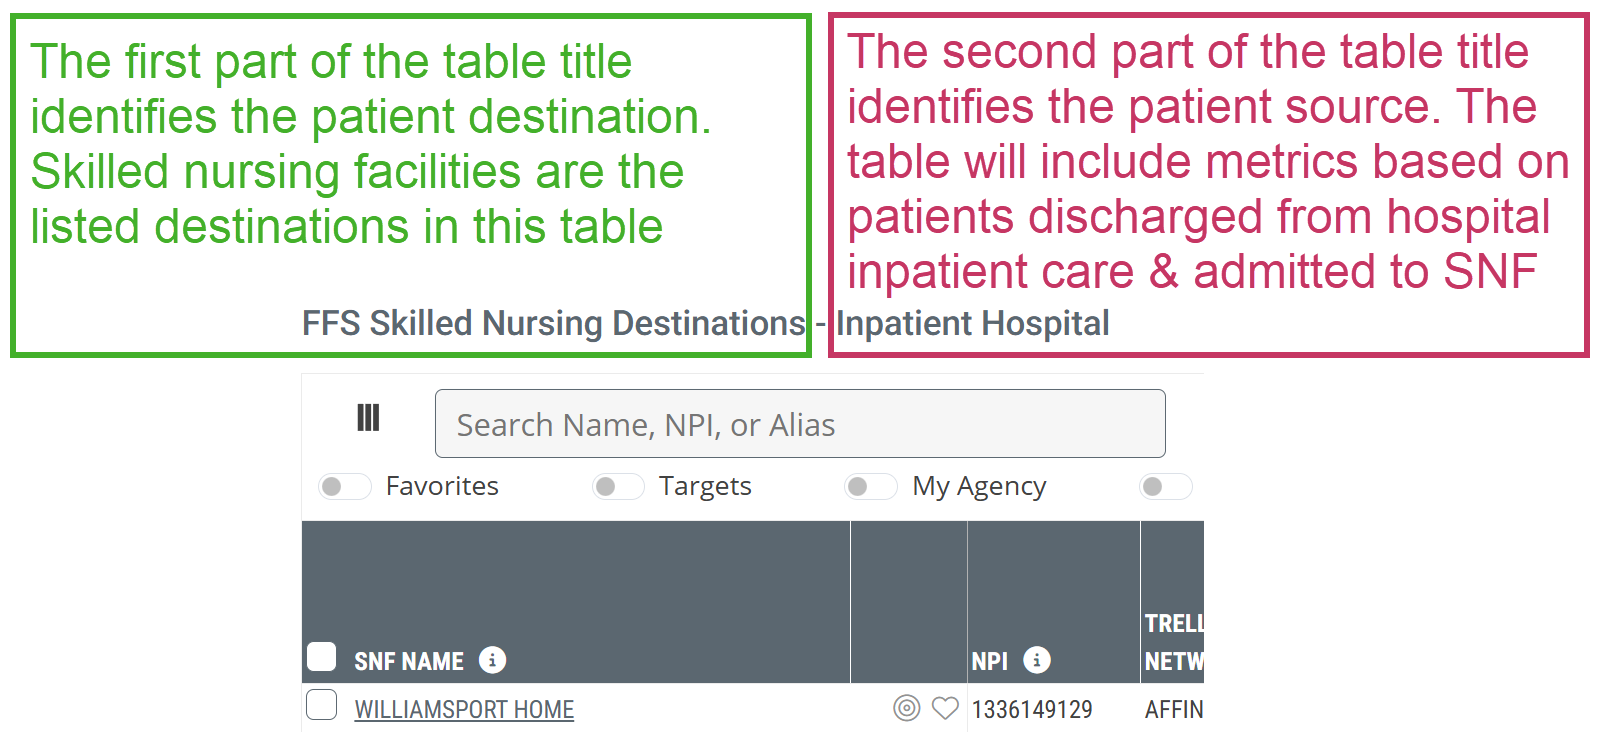Click the info icon beside SNF NAME

492,660
